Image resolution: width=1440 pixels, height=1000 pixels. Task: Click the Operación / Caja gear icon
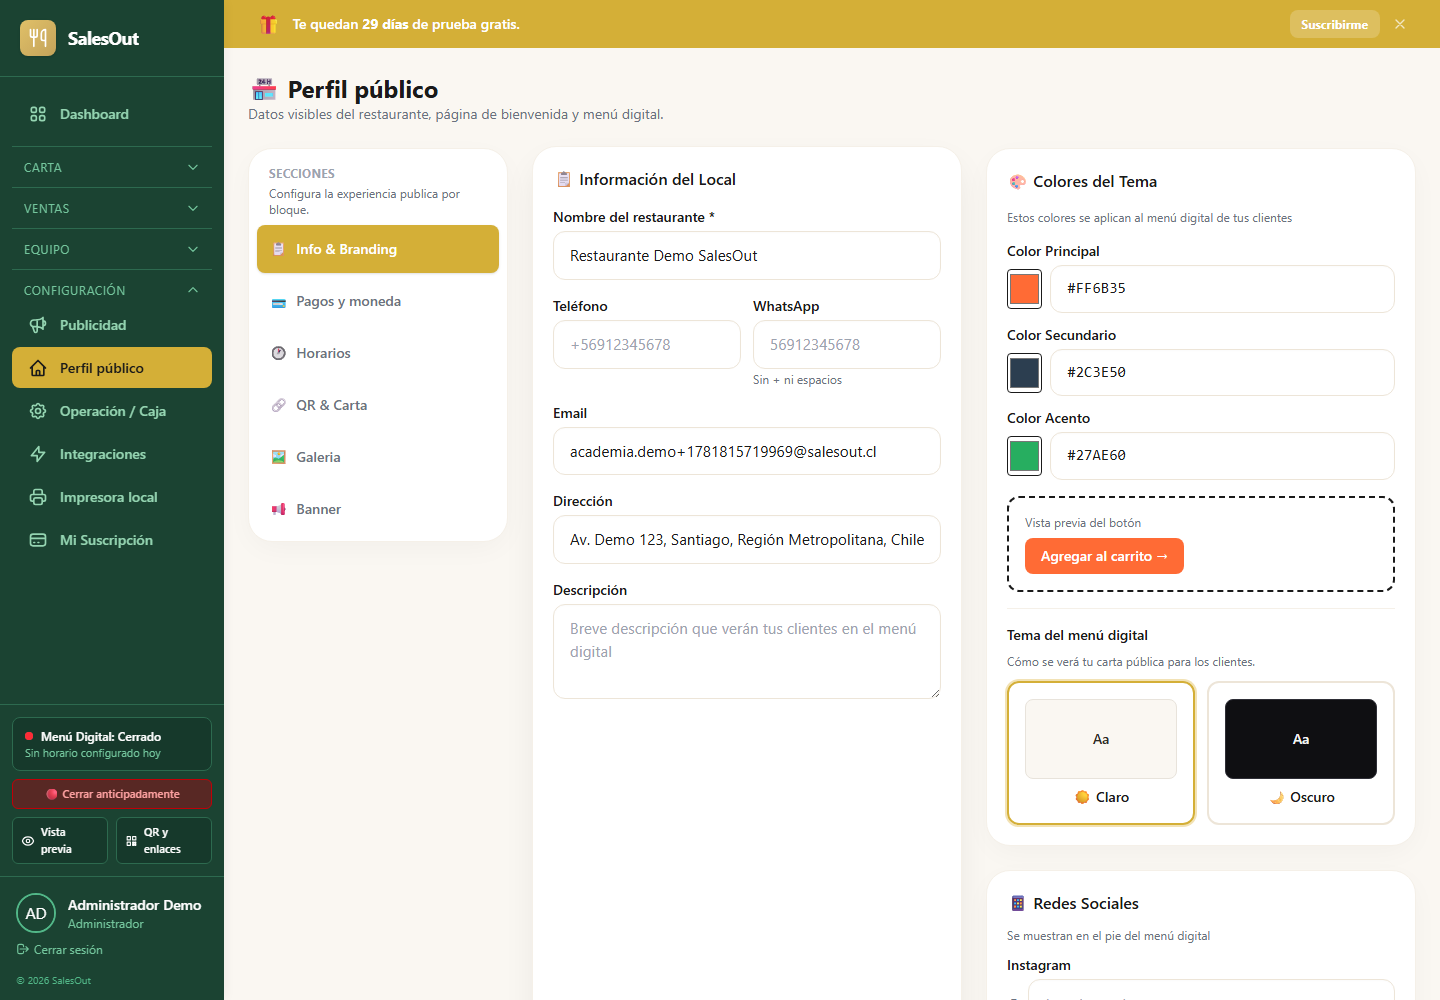38,411
